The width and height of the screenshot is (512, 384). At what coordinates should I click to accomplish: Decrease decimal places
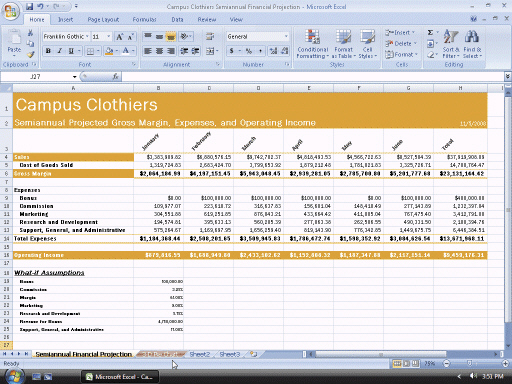click(285, 51)
